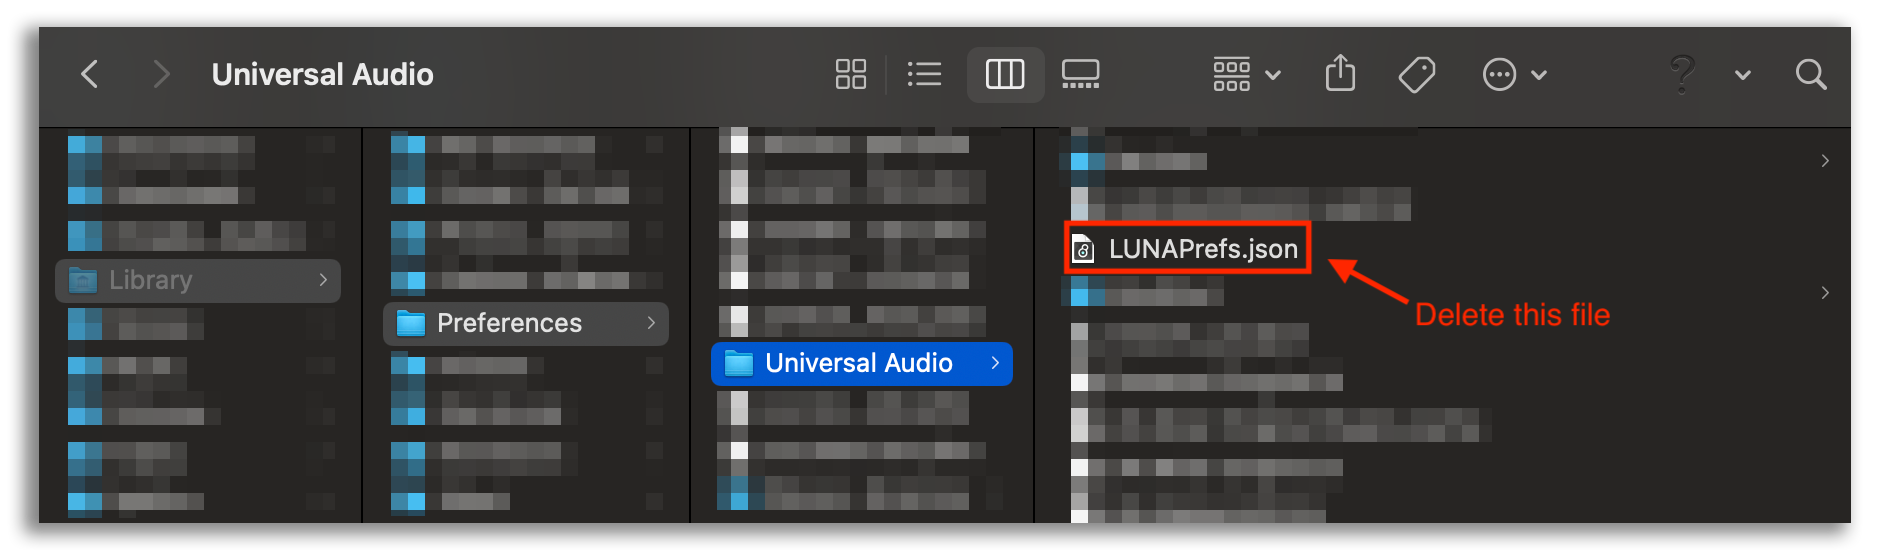Screen dimensions: 1890x550
Task: Expand Preferences with its chevron
Action: (651, 323)
